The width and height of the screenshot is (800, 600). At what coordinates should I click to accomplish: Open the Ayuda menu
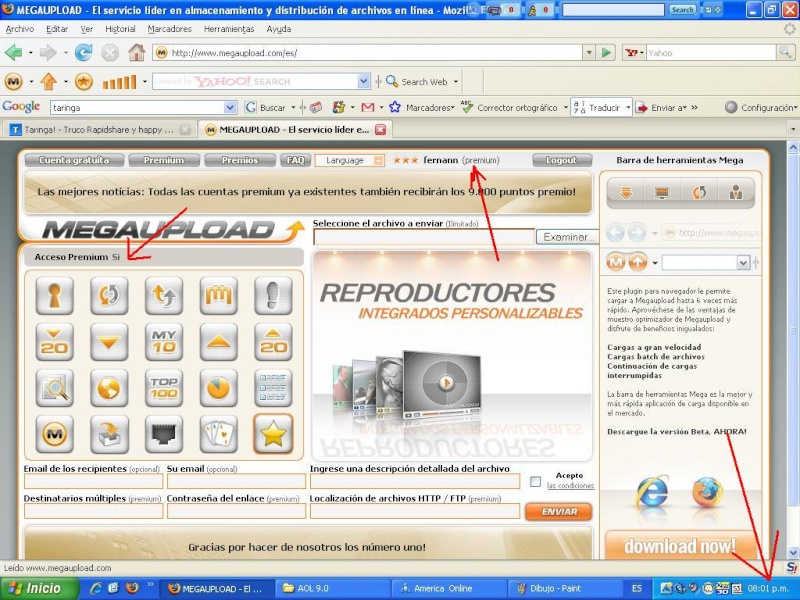click(x=279, y=29)
